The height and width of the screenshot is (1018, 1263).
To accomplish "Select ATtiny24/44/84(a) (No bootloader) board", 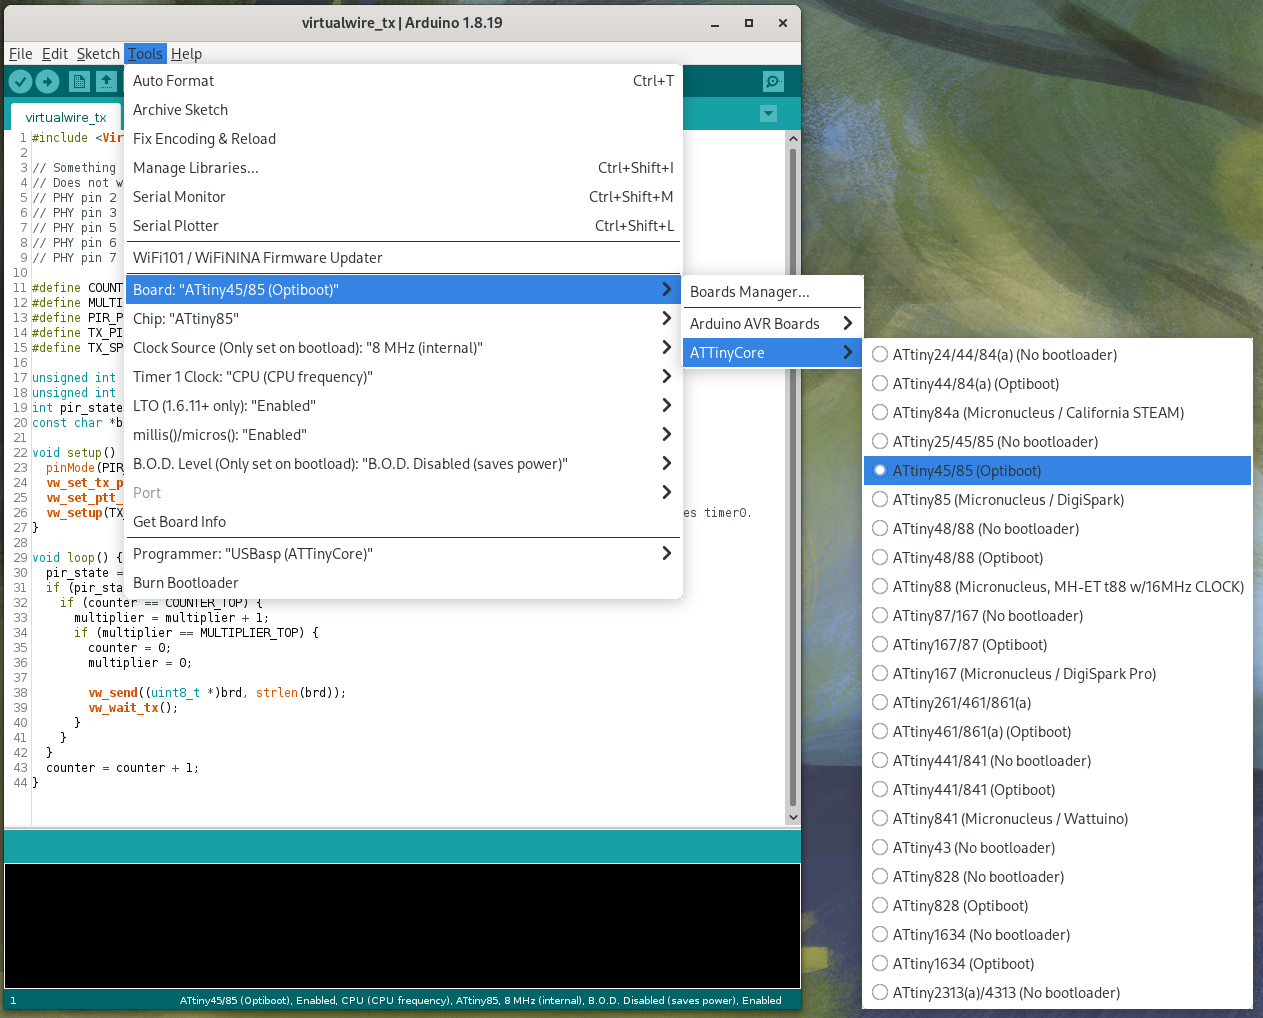I will (x=1057, y=355).
